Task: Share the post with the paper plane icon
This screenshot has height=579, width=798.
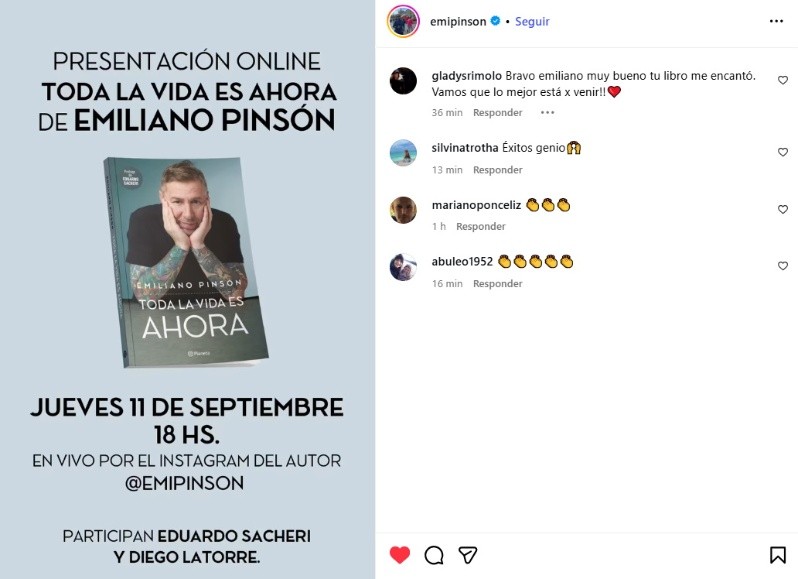Action: [468, 555]
